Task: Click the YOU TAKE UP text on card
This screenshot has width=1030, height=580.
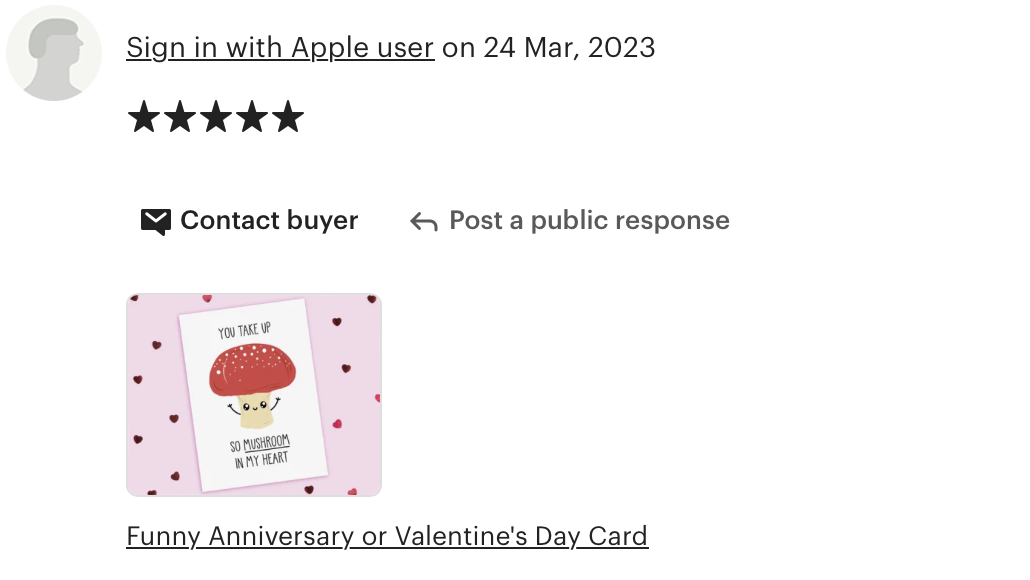Action: click(244, 330)
